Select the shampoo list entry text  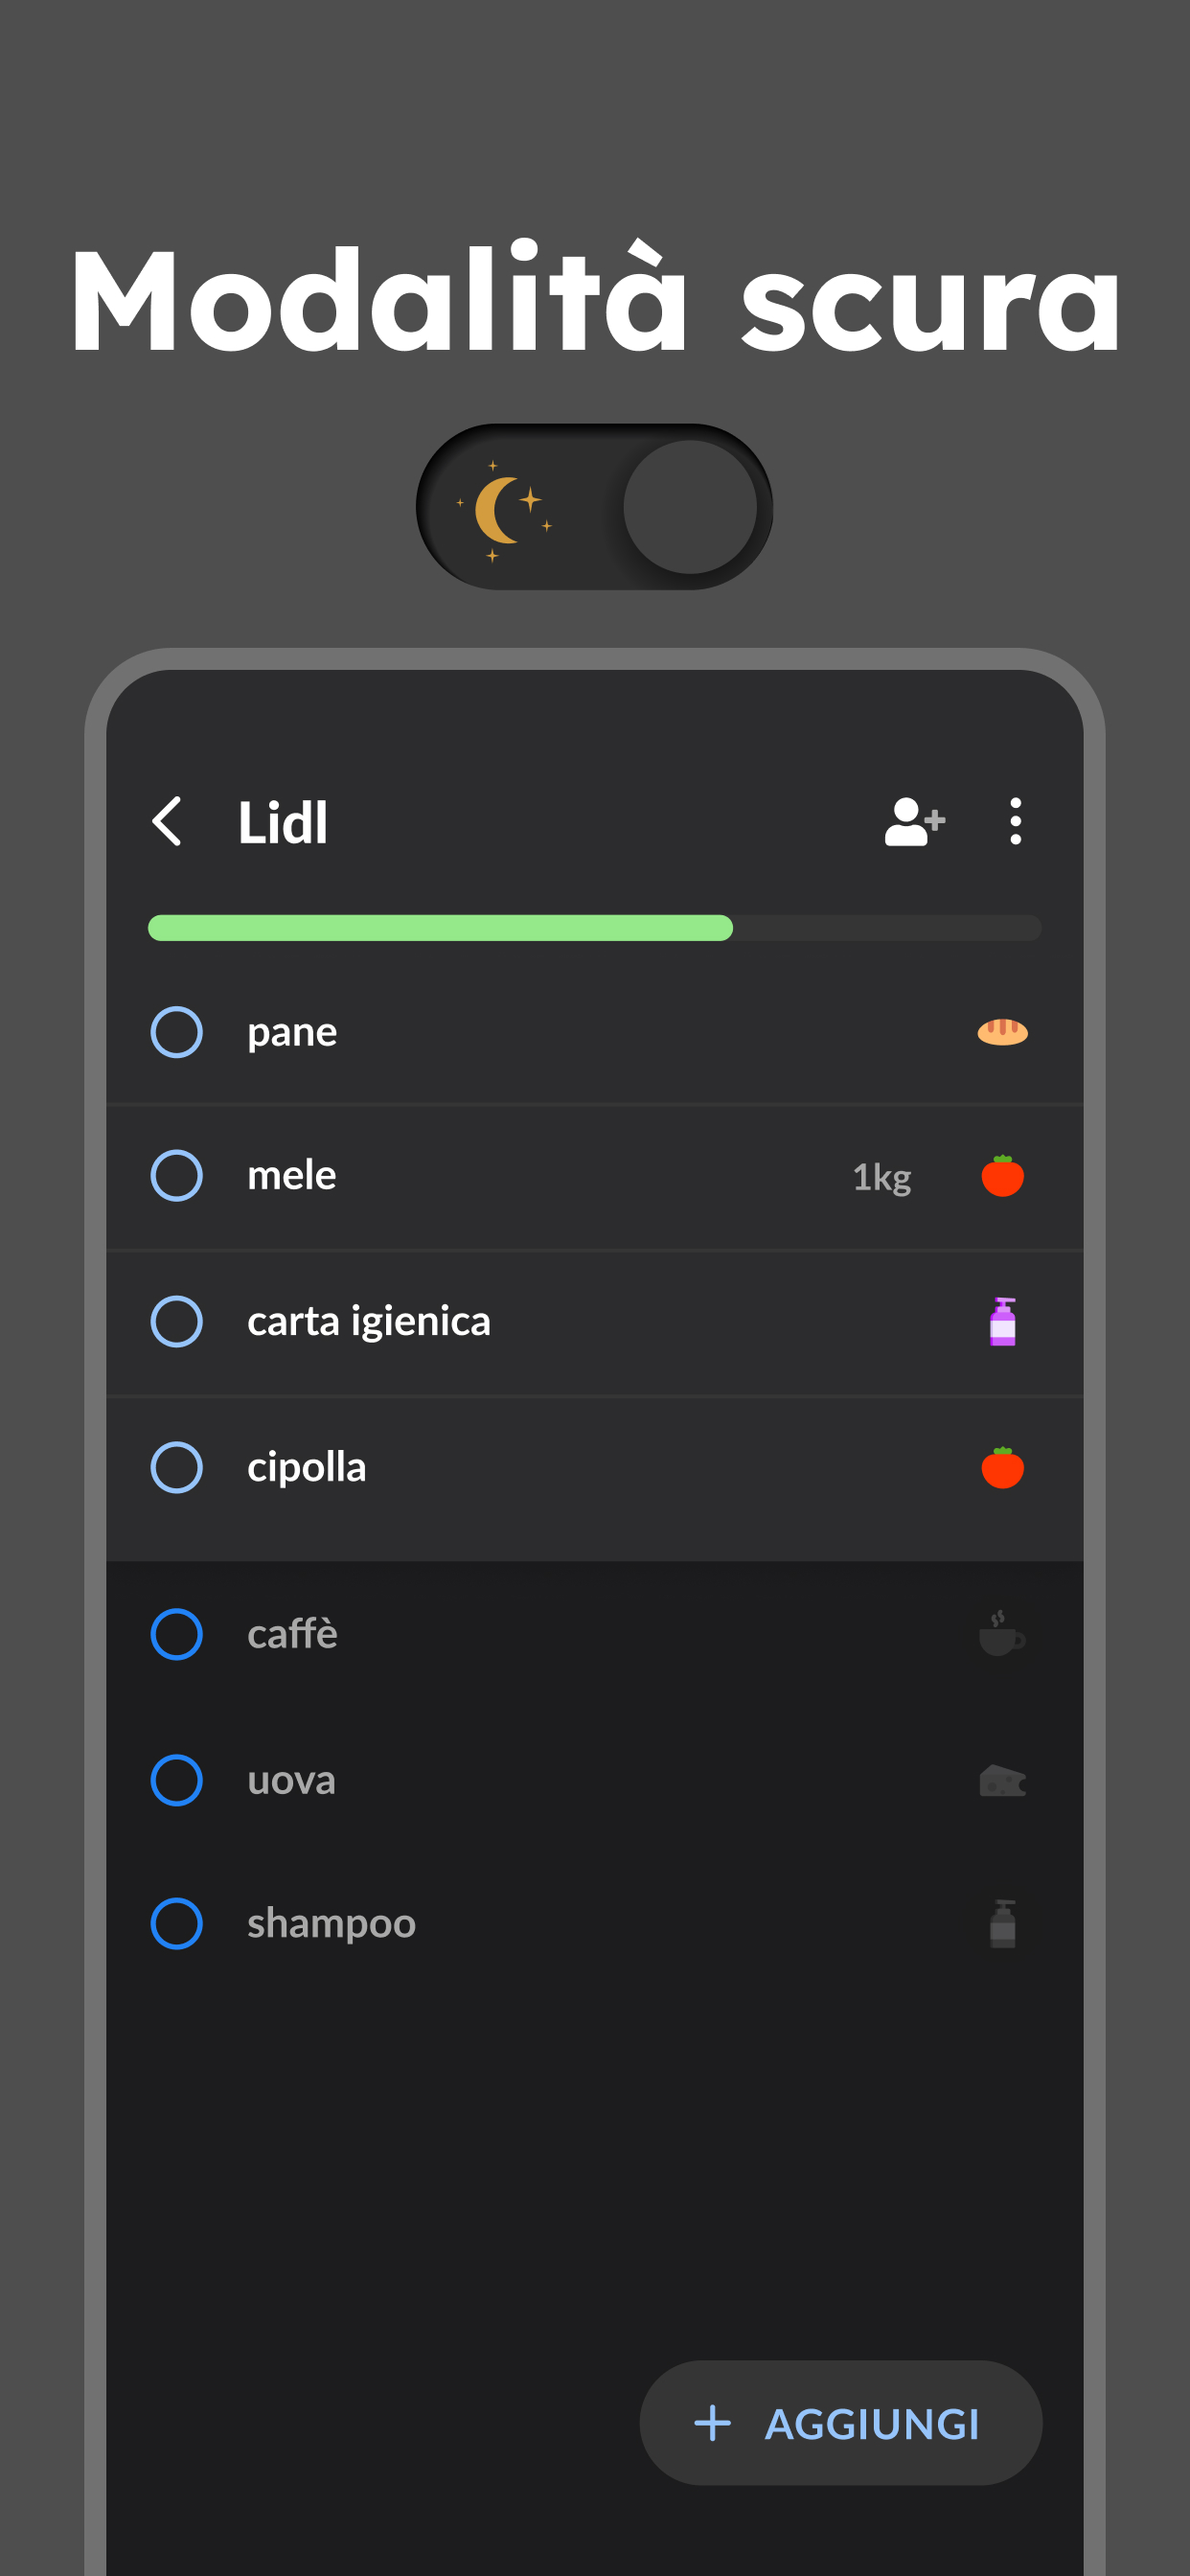click(x=331, y=1924)
